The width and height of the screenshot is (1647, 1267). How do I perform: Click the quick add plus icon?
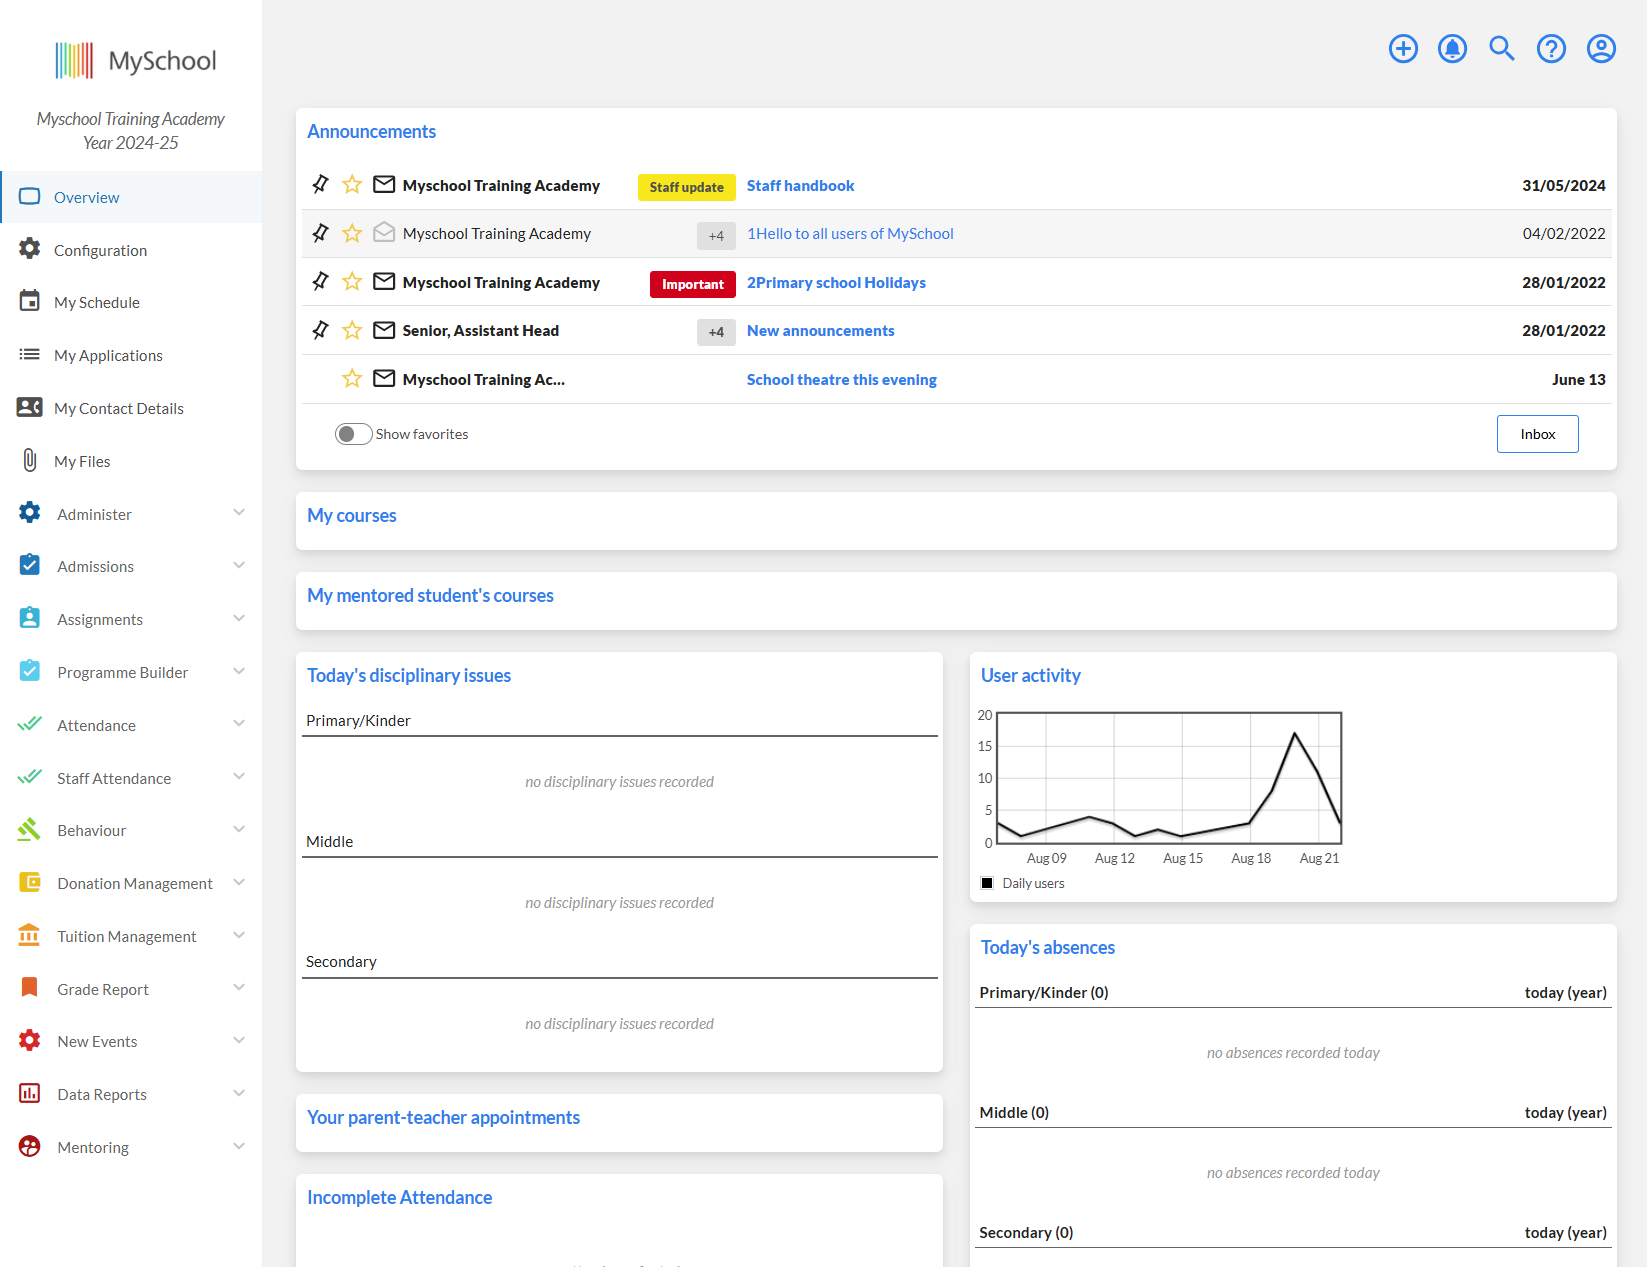click(1403, 48)
